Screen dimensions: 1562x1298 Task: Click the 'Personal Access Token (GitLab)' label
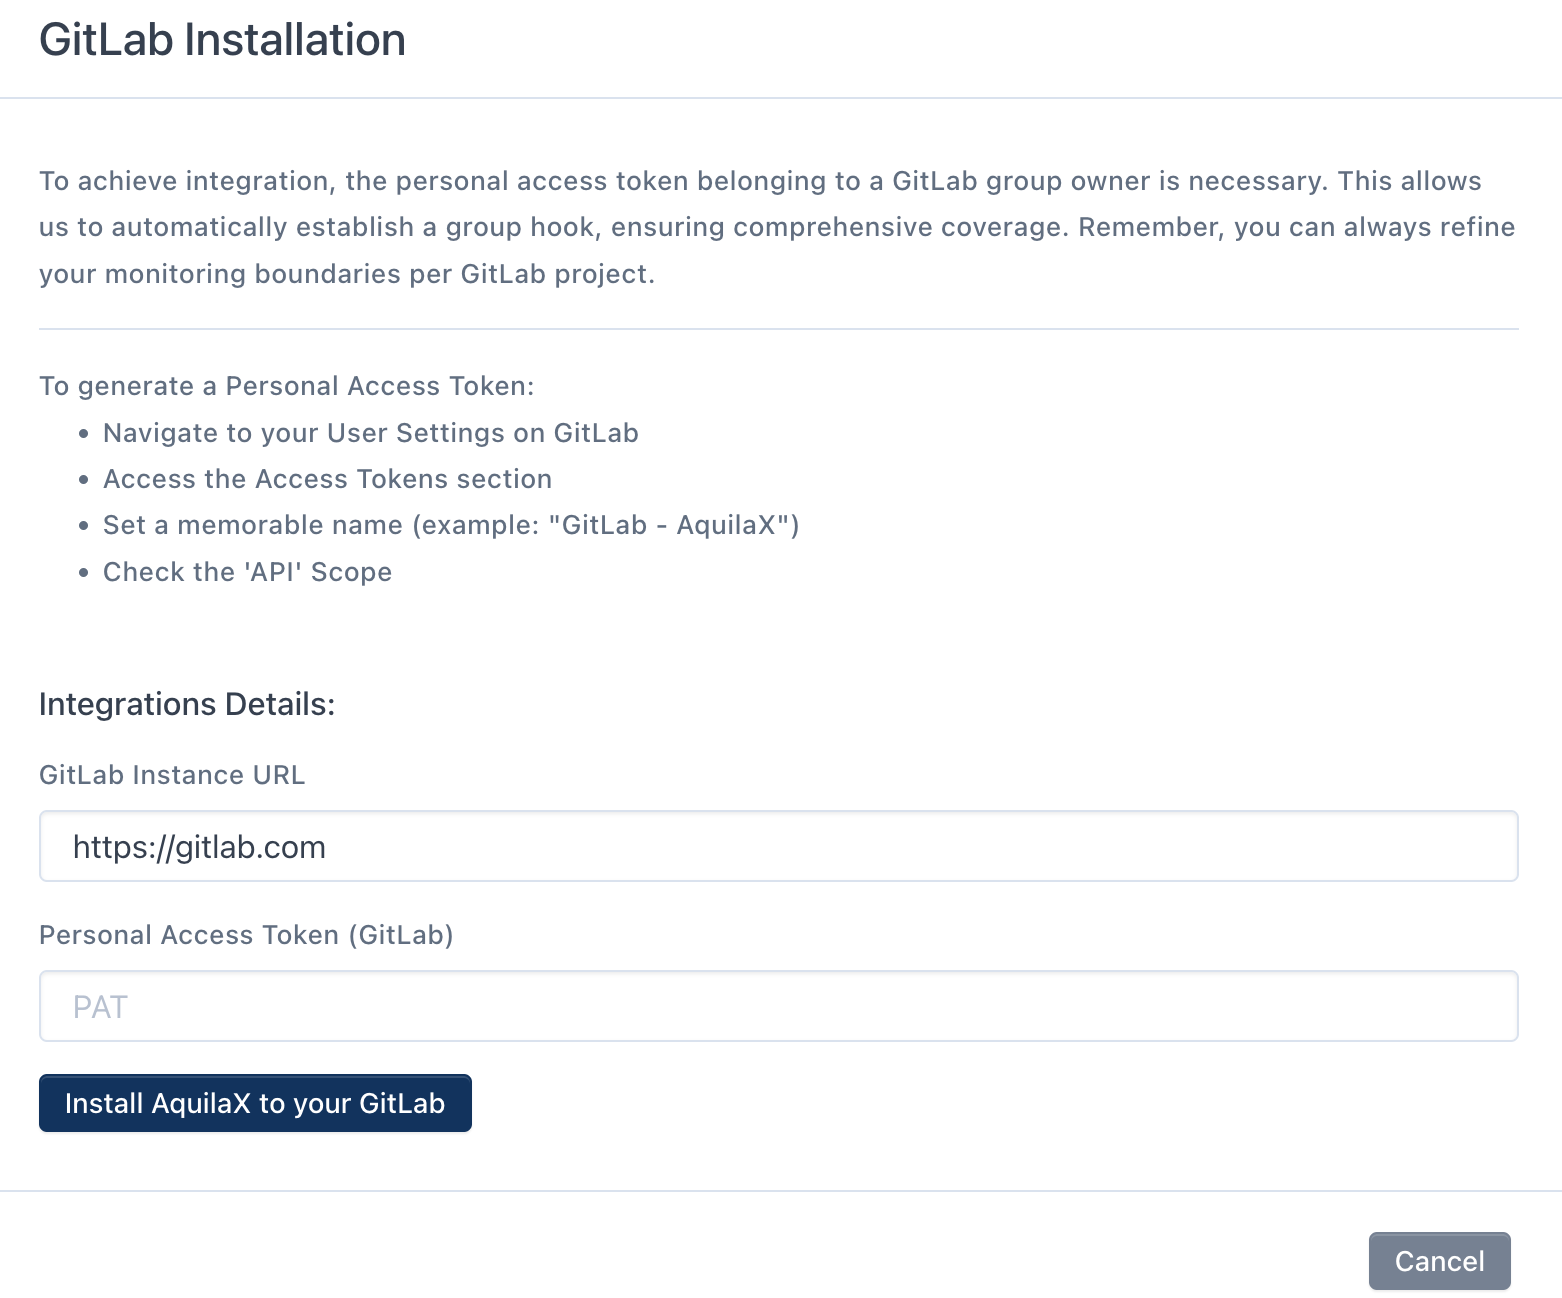tap(246, 935)
